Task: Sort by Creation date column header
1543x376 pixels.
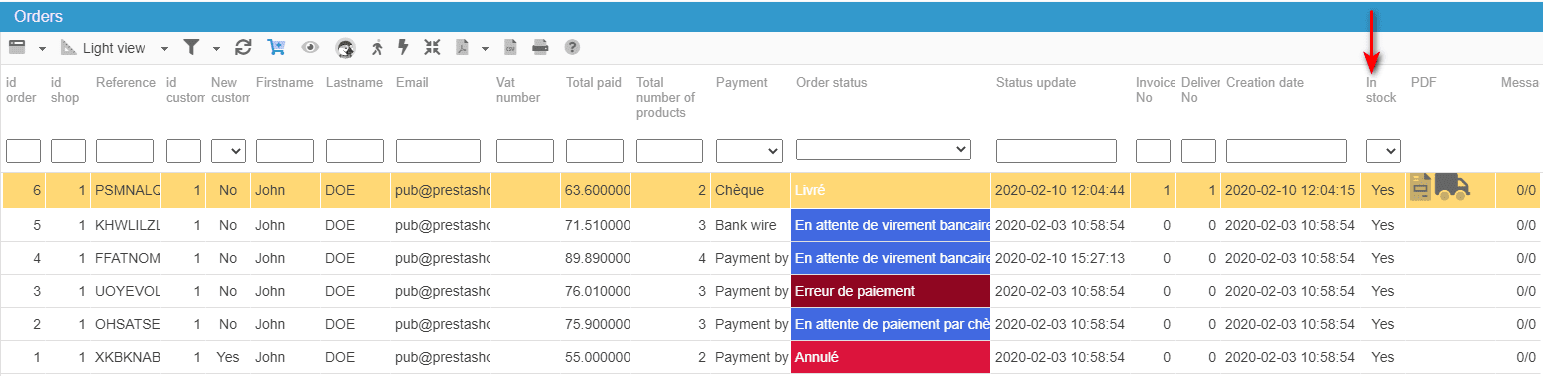Action: click(1265, 83)
